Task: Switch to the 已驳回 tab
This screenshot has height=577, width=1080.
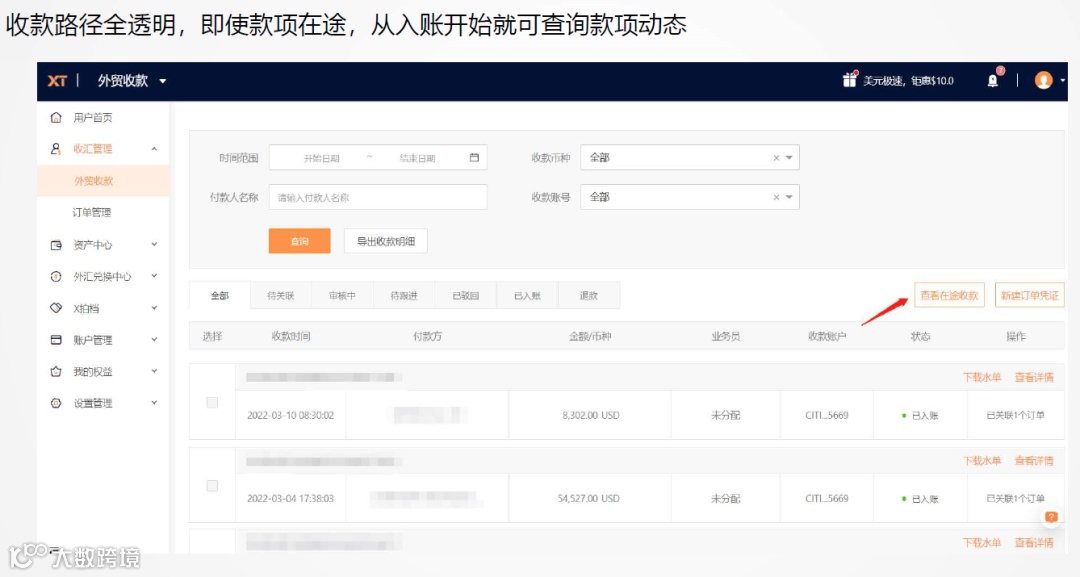Action: click(x=466, y=295)
